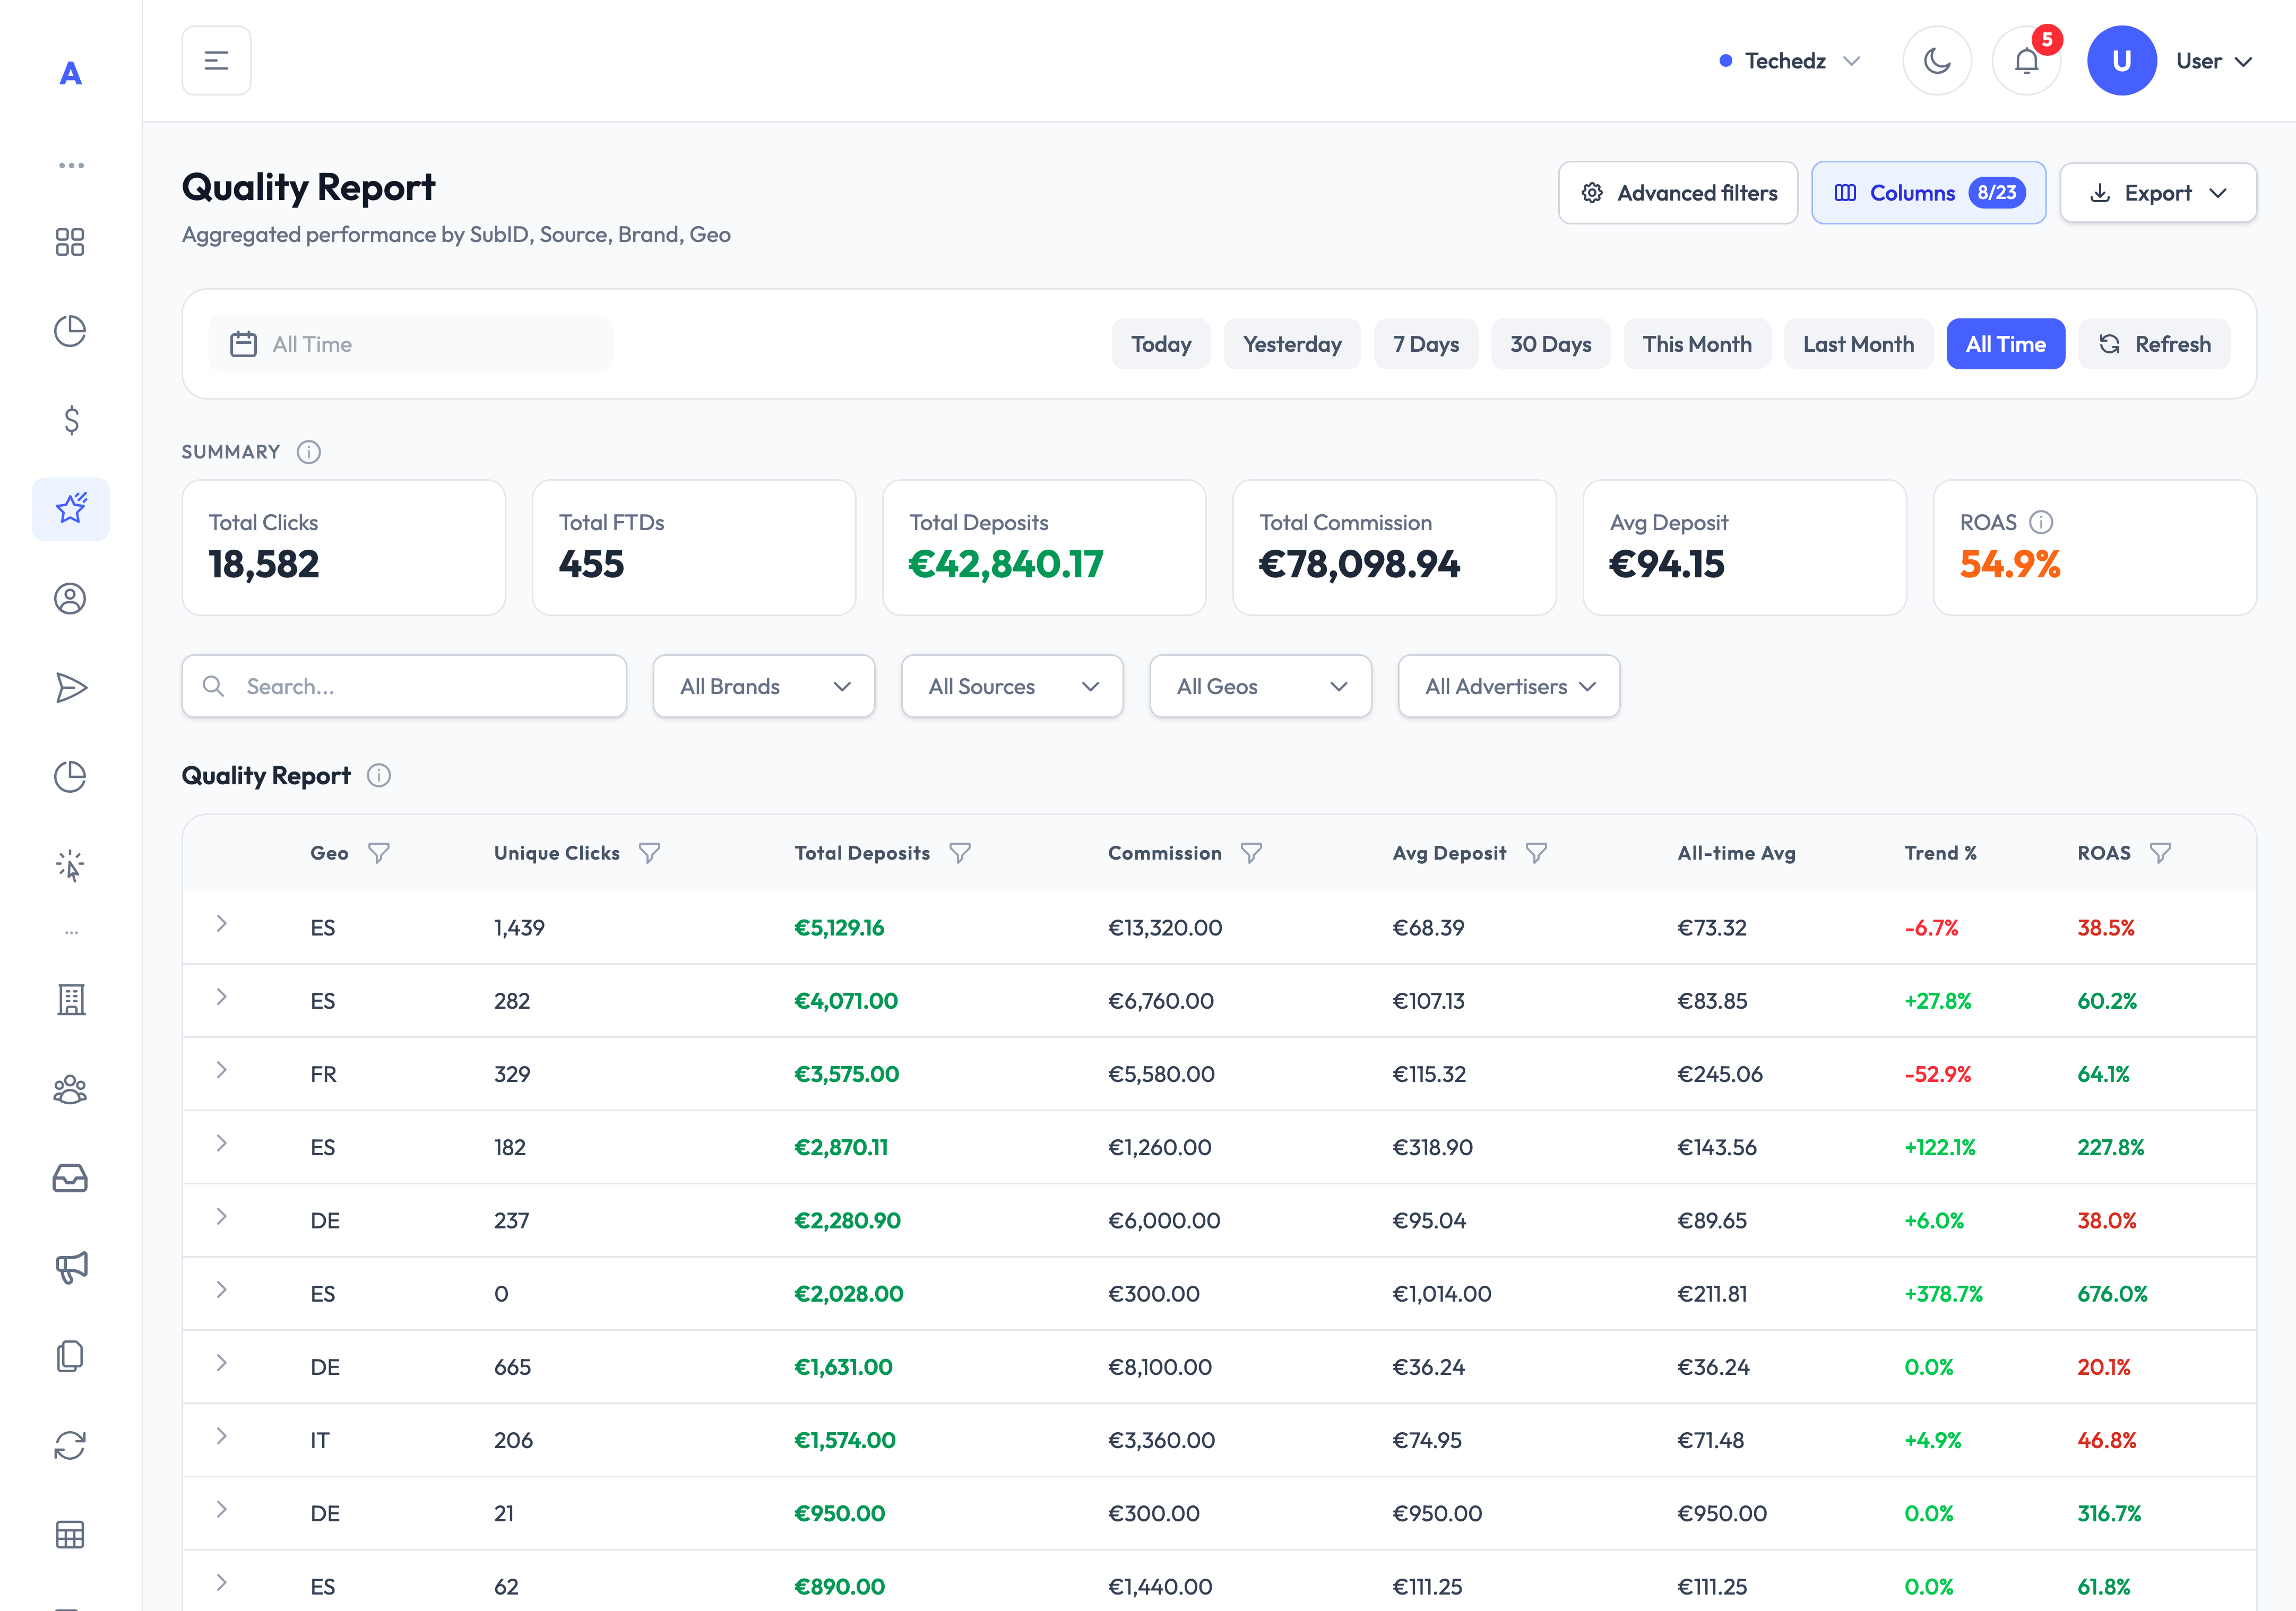Select the Last Month date range

1858,344
